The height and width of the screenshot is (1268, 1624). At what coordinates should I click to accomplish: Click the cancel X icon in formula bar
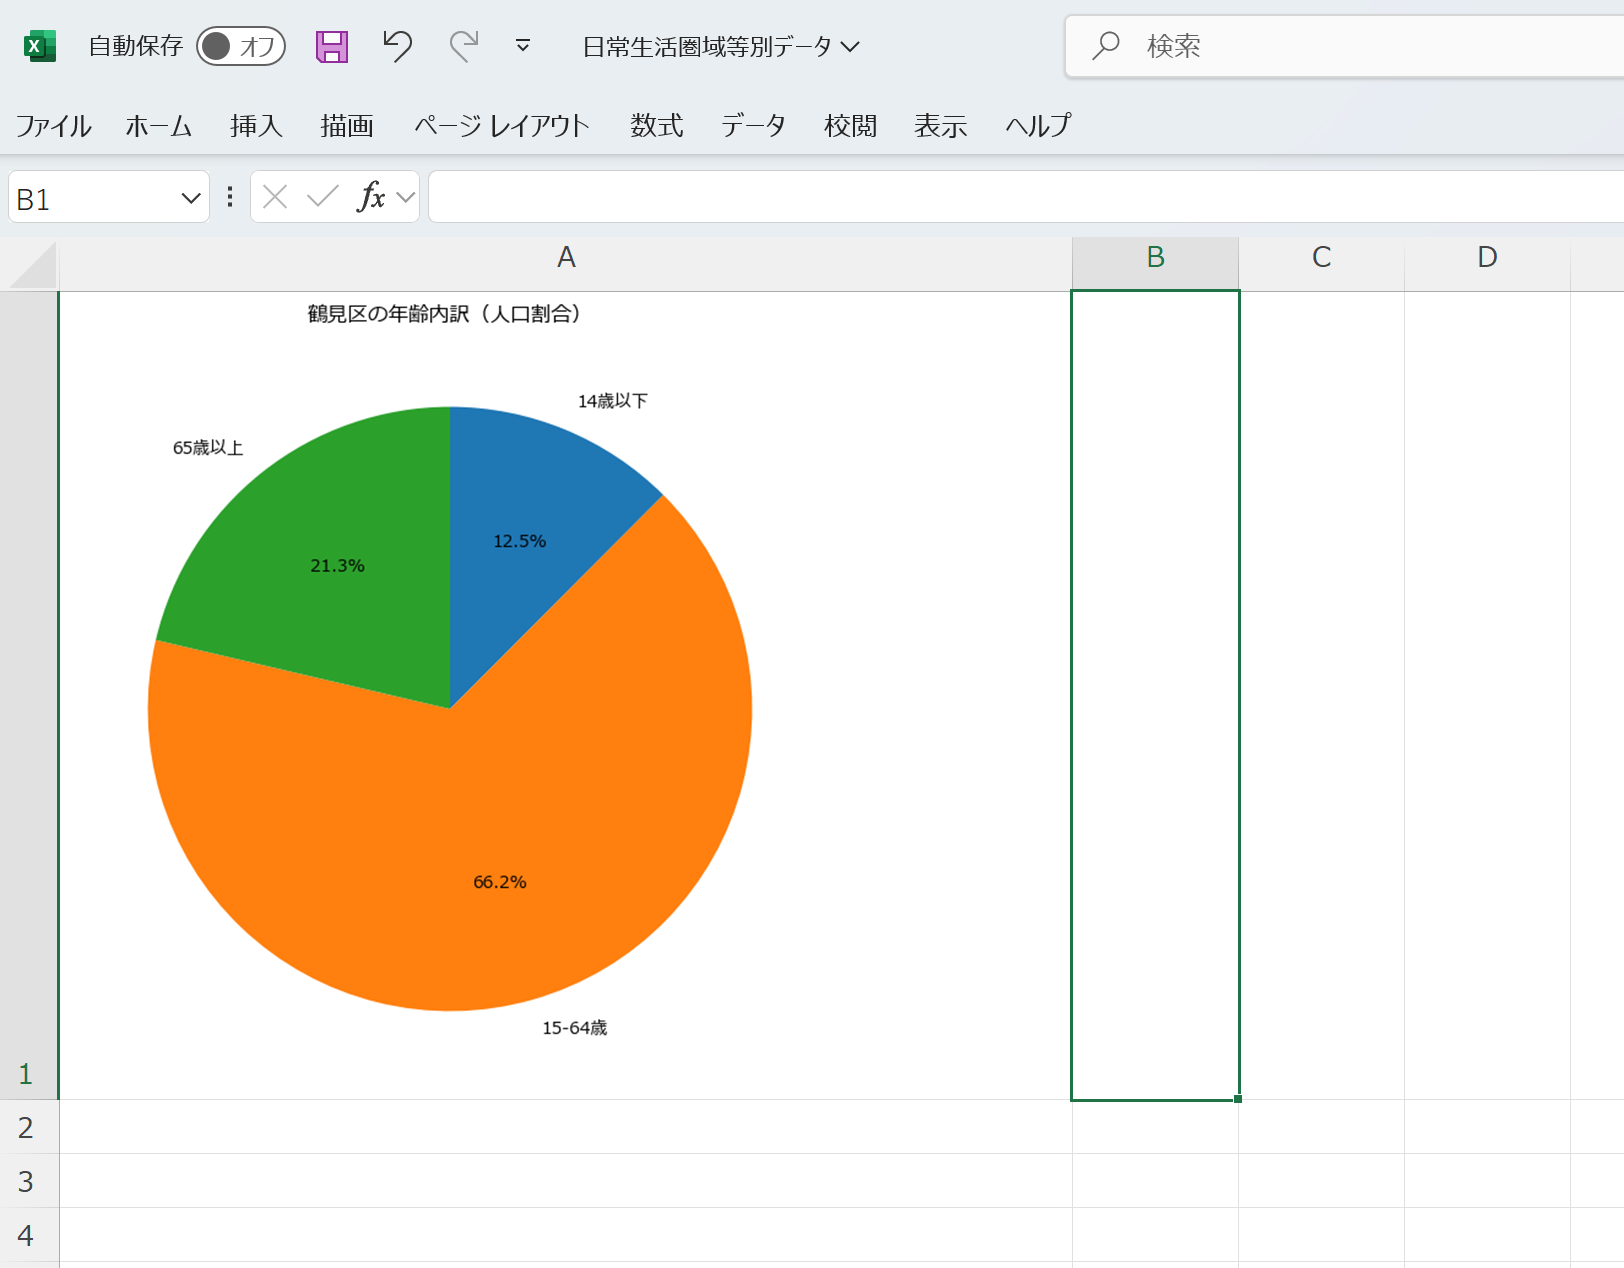click(275, 198)
